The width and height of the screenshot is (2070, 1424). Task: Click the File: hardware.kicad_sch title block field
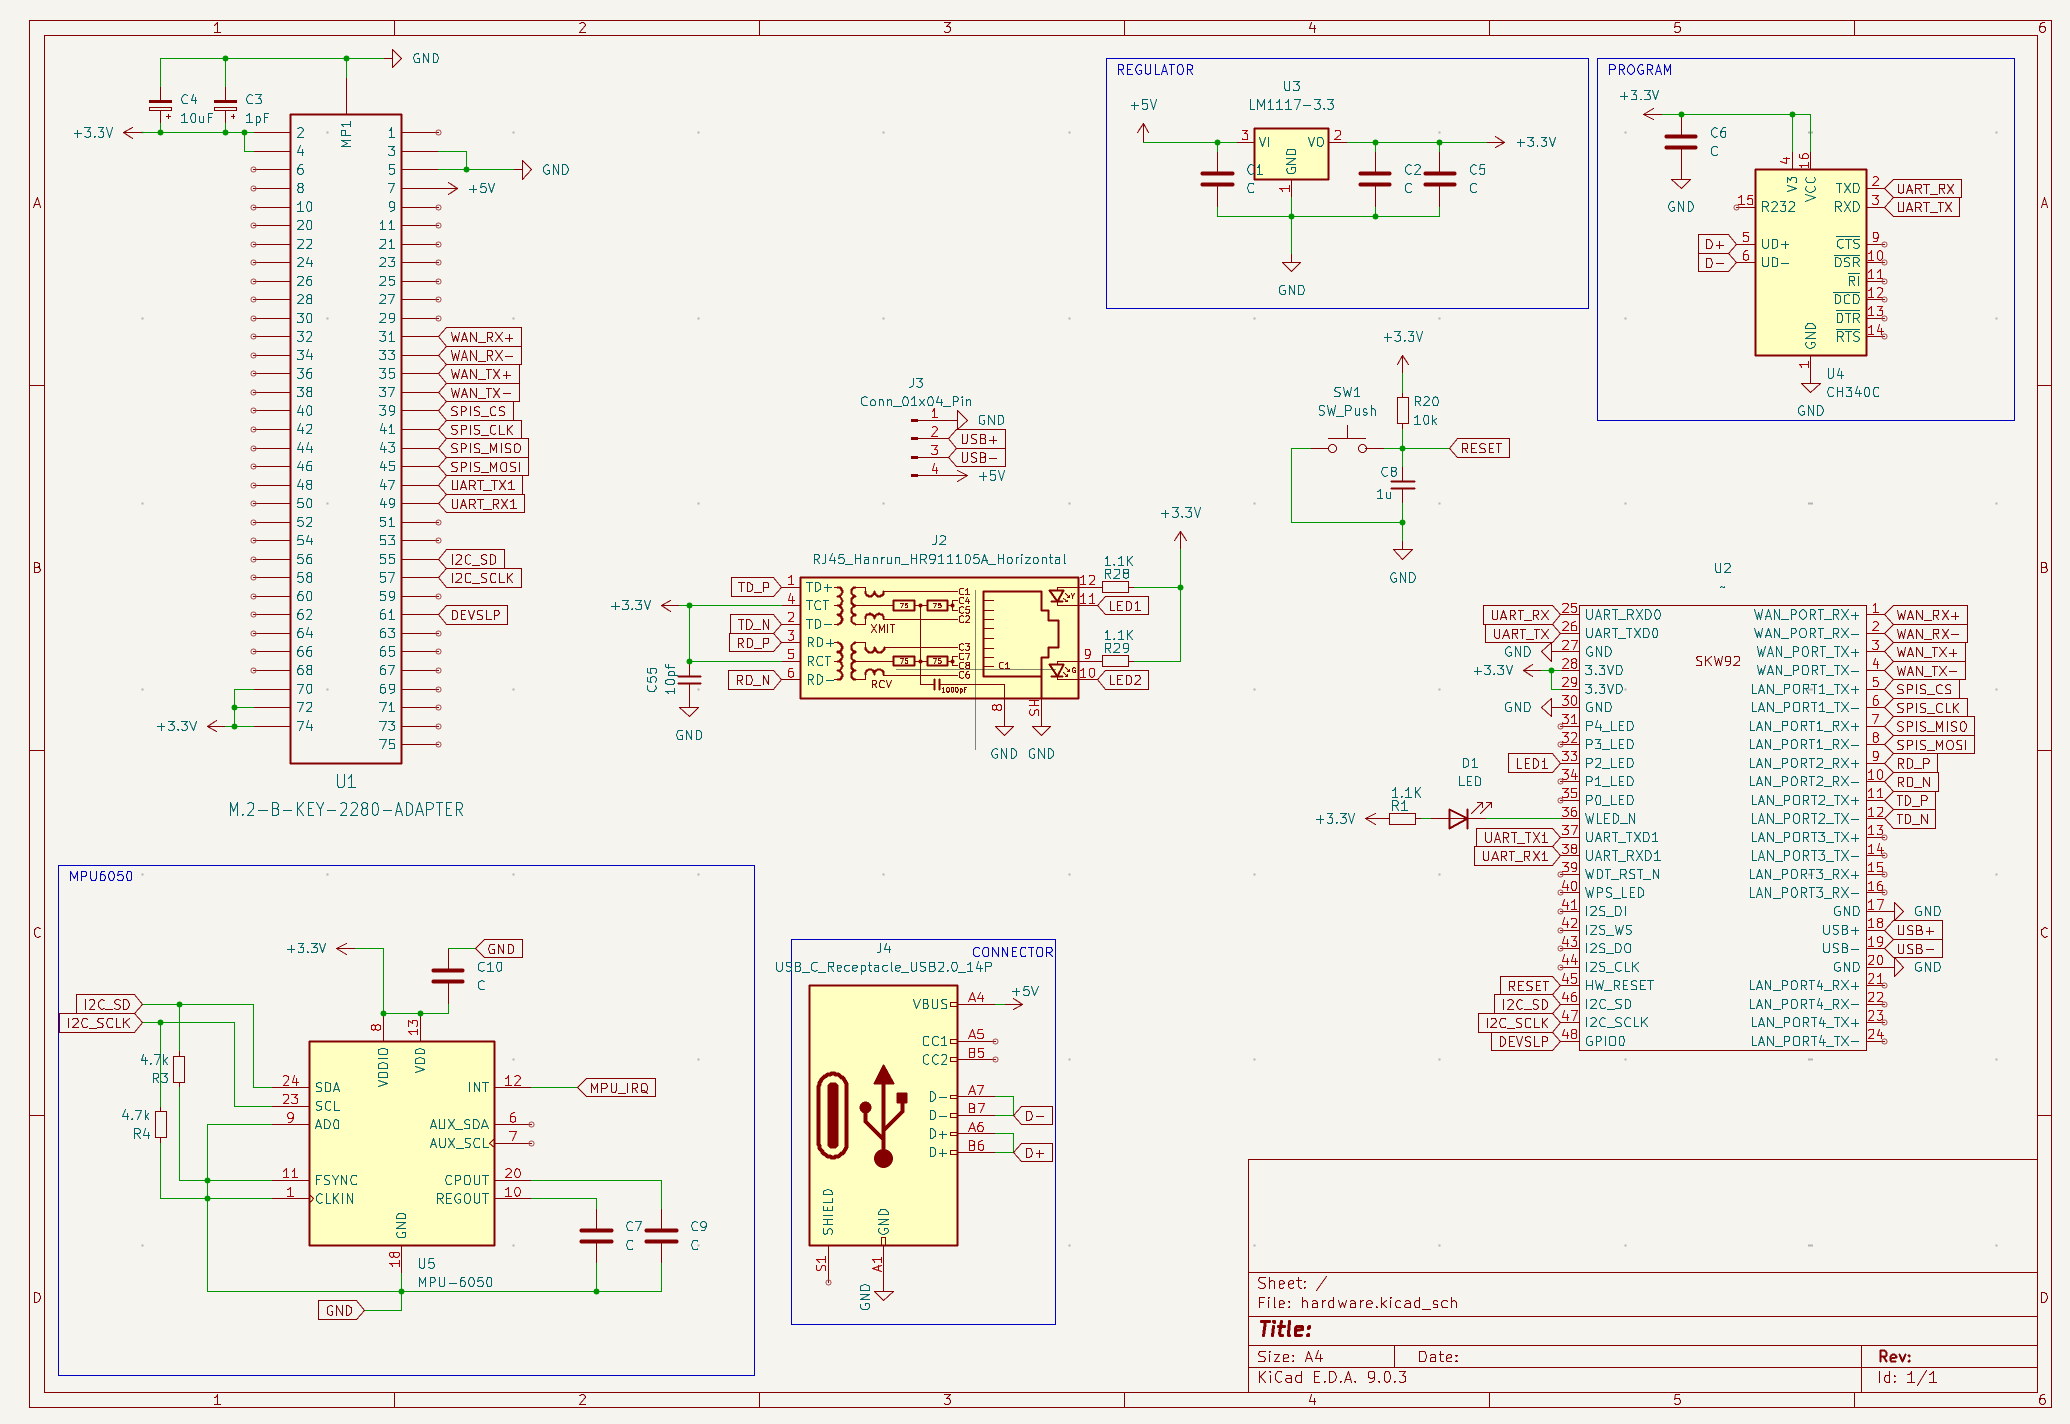point(1357,1303)
